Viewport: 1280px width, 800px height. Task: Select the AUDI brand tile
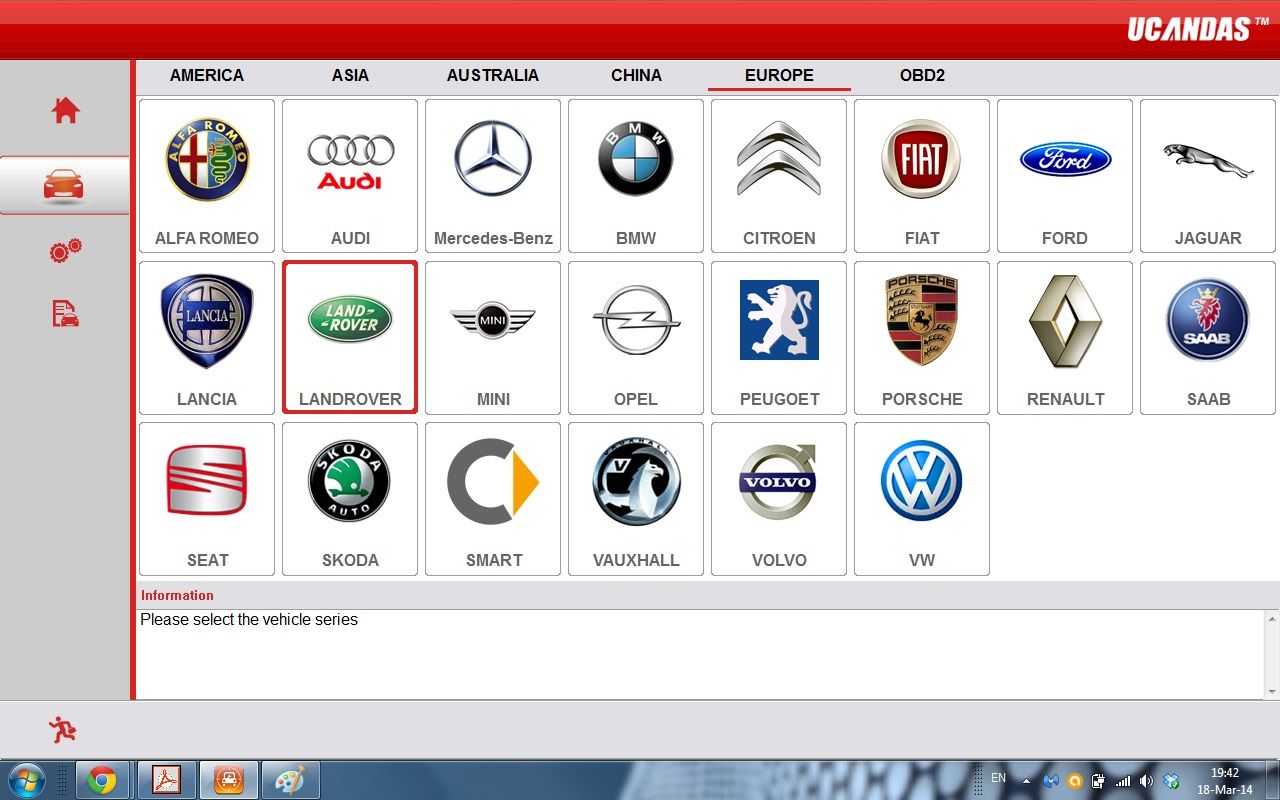tap(350, 176)
